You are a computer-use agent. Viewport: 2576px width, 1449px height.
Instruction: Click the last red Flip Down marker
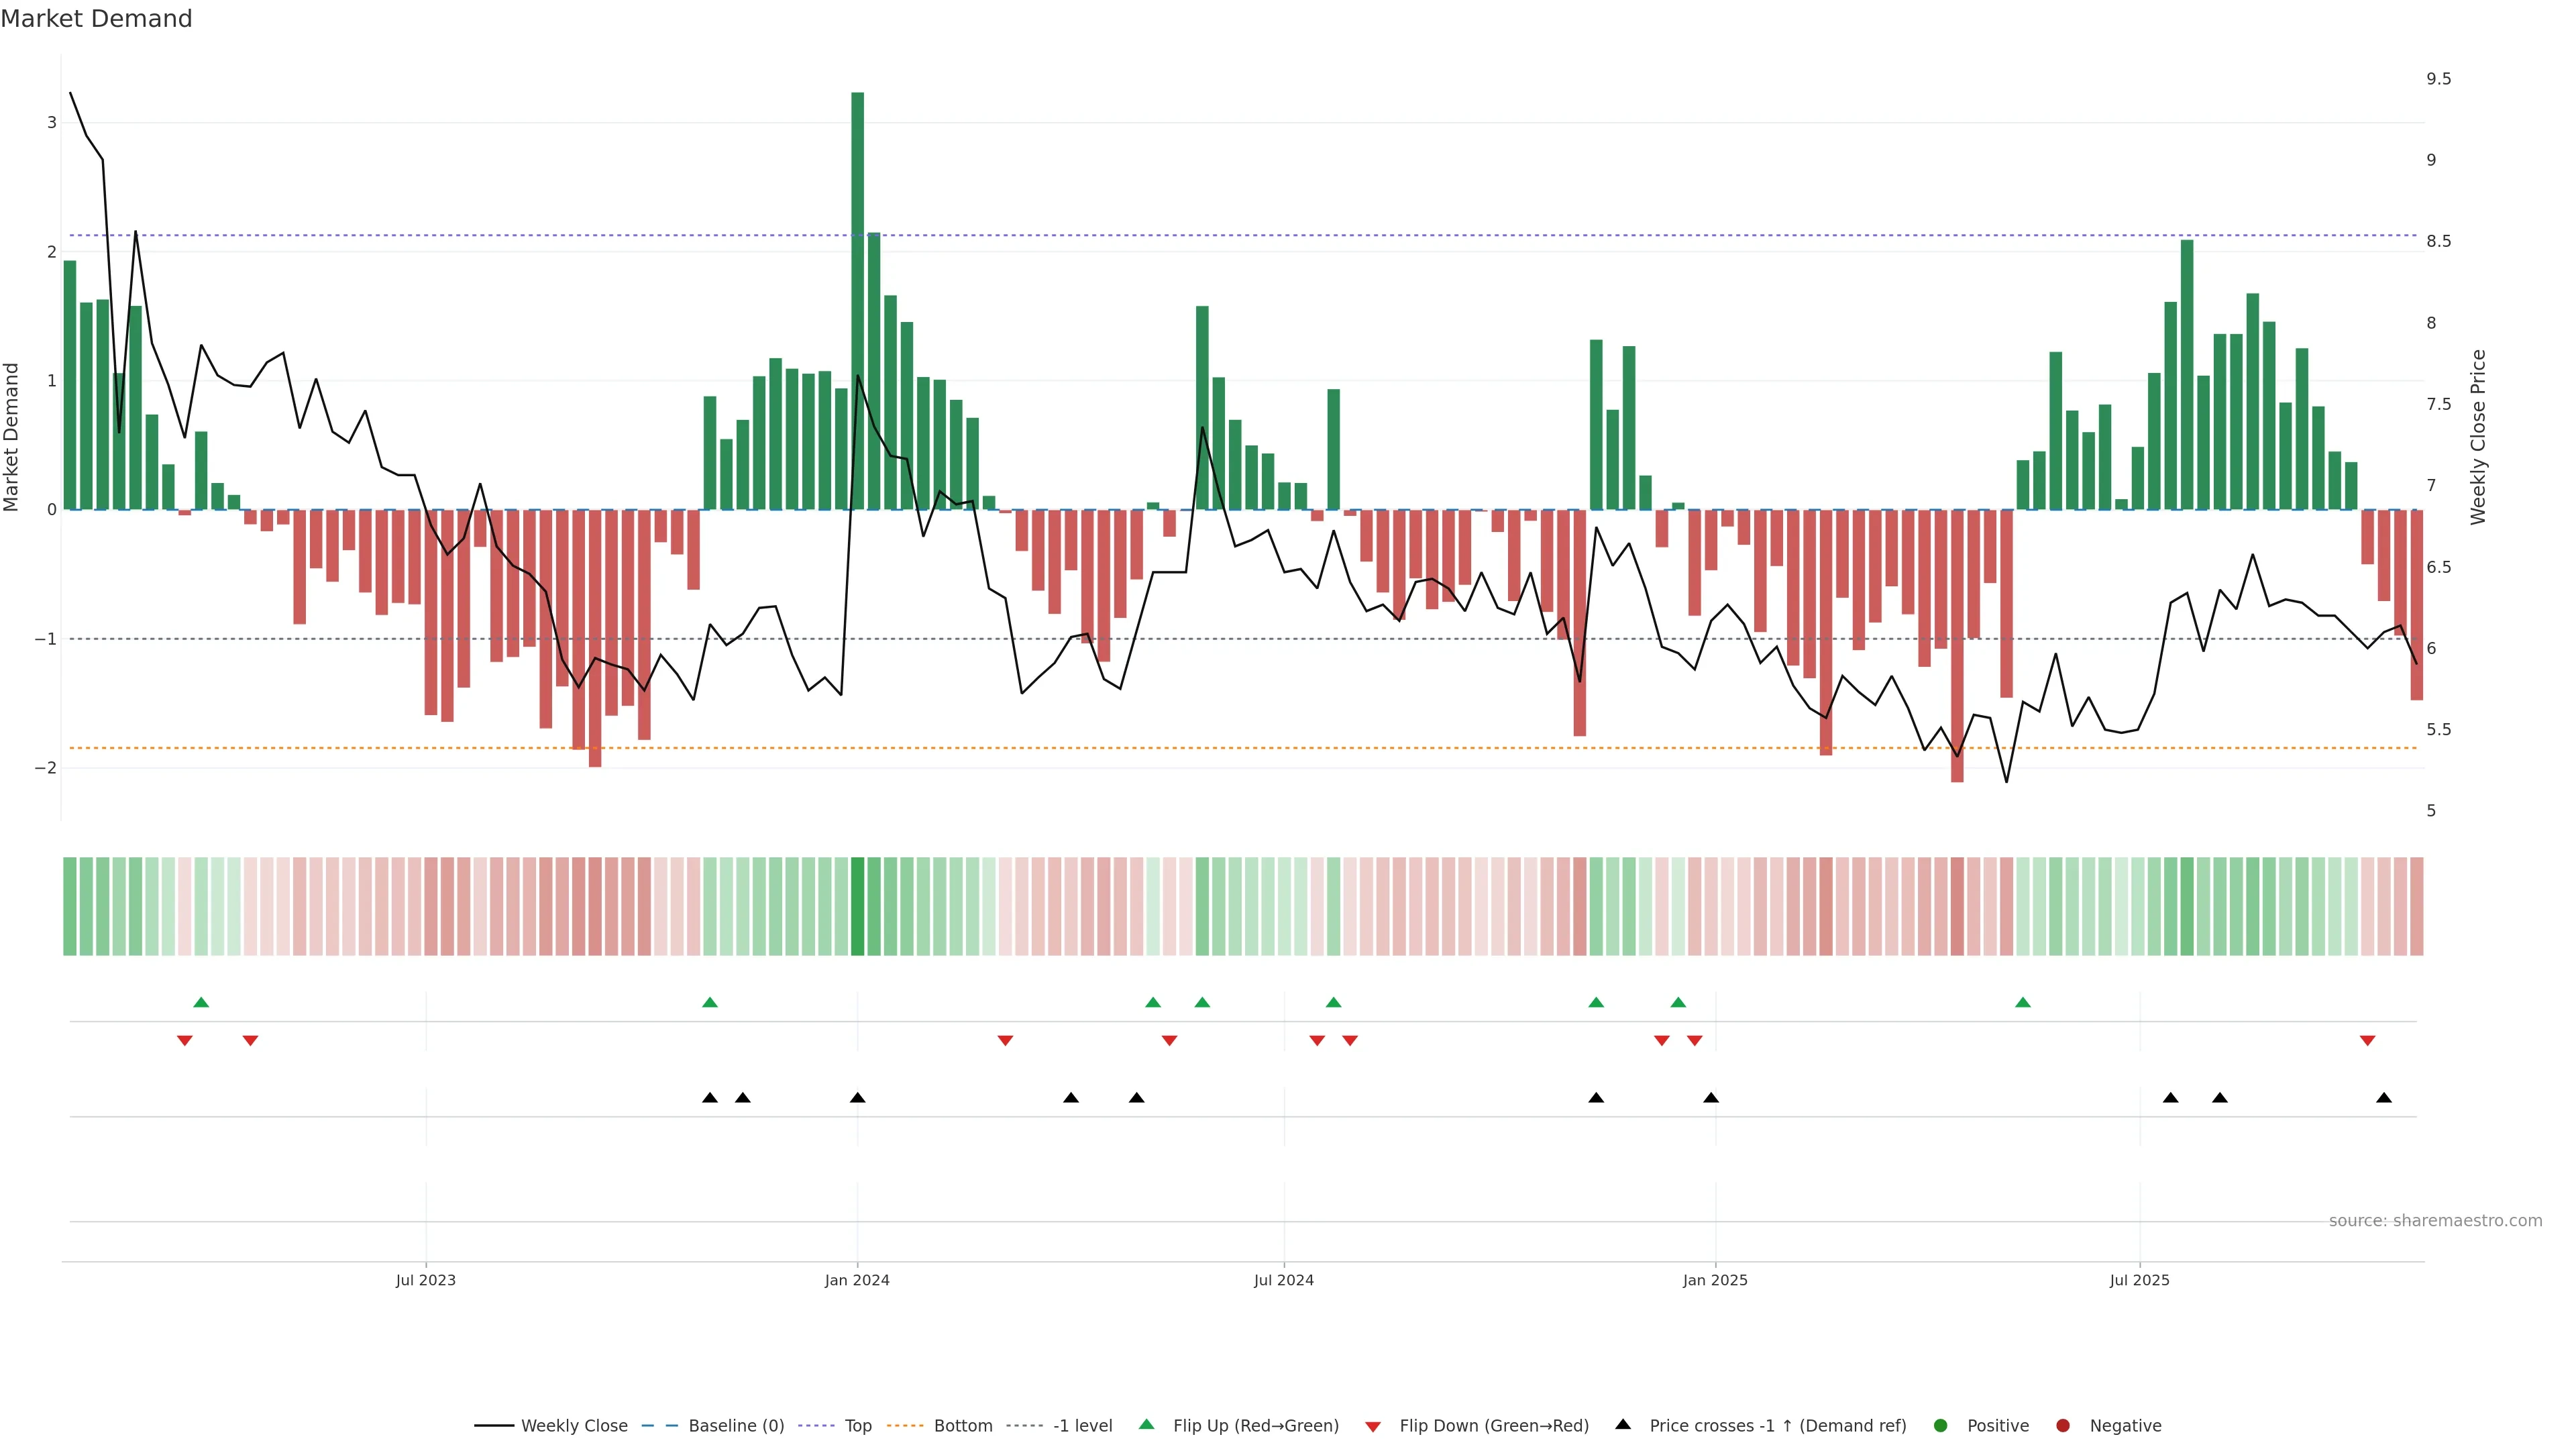(x=2367, y=1041)
